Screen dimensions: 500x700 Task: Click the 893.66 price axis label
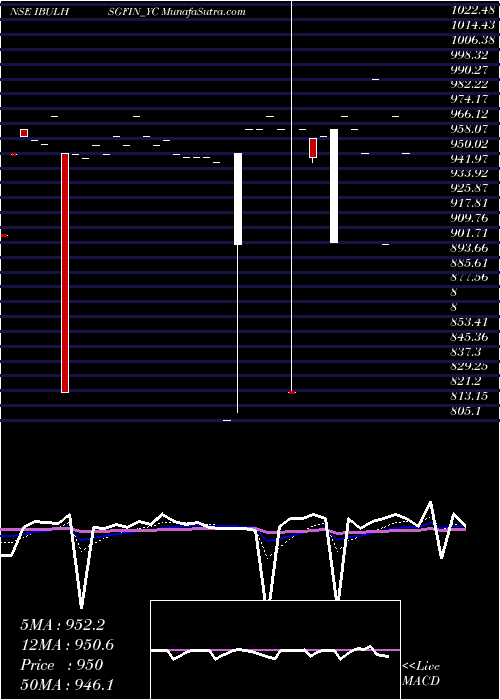pos(469,247)
